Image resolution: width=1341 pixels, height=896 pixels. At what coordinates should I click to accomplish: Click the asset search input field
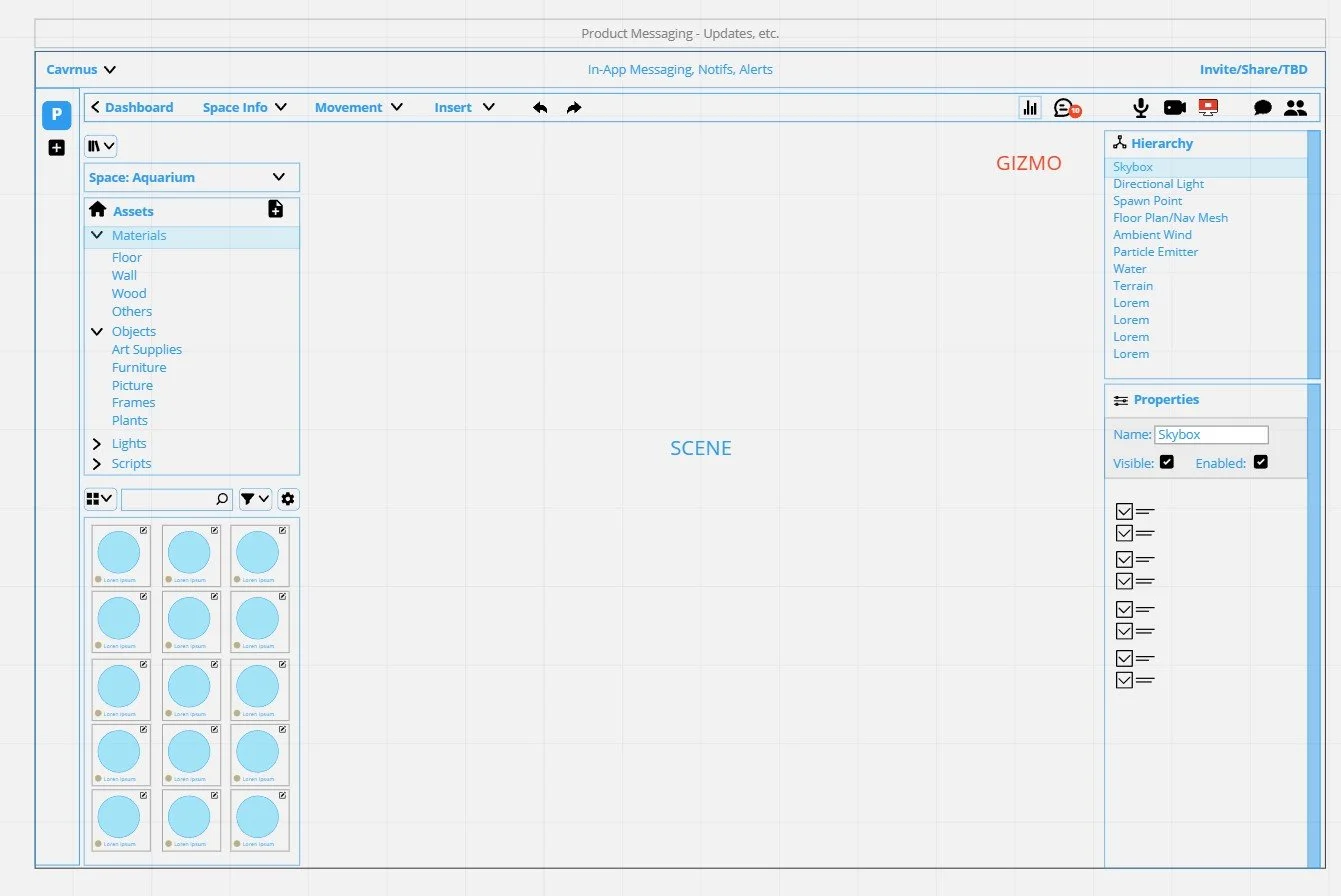pos(176,499)
